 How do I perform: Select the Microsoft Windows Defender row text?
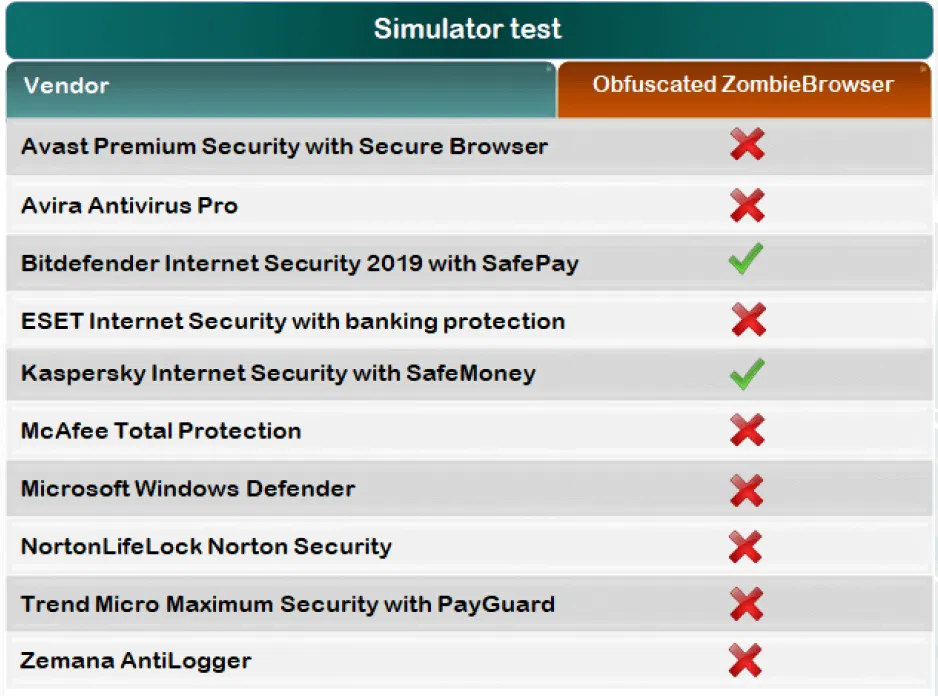188,489
